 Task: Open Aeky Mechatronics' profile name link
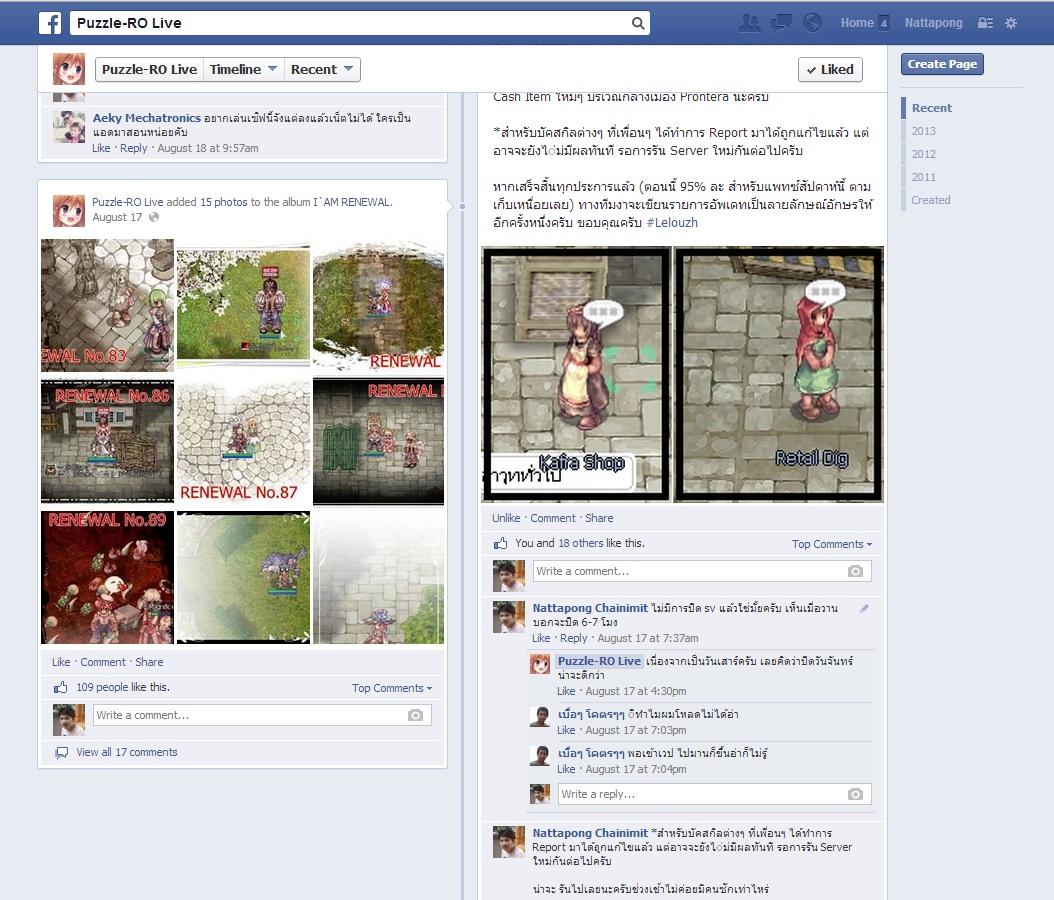click(x=147, y=118)
